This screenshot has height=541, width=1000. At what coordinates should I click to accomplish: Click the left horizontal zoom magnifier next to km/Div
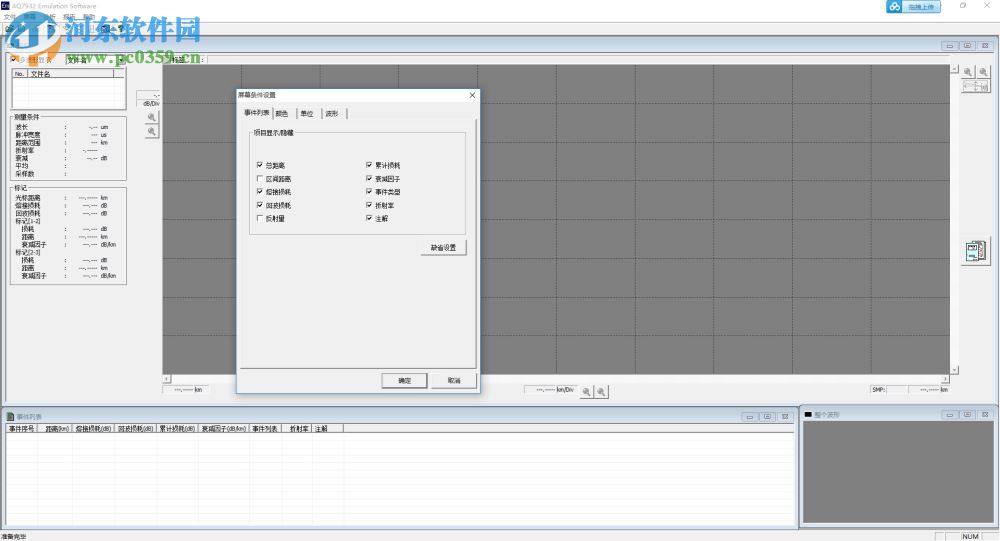[586, 392]
